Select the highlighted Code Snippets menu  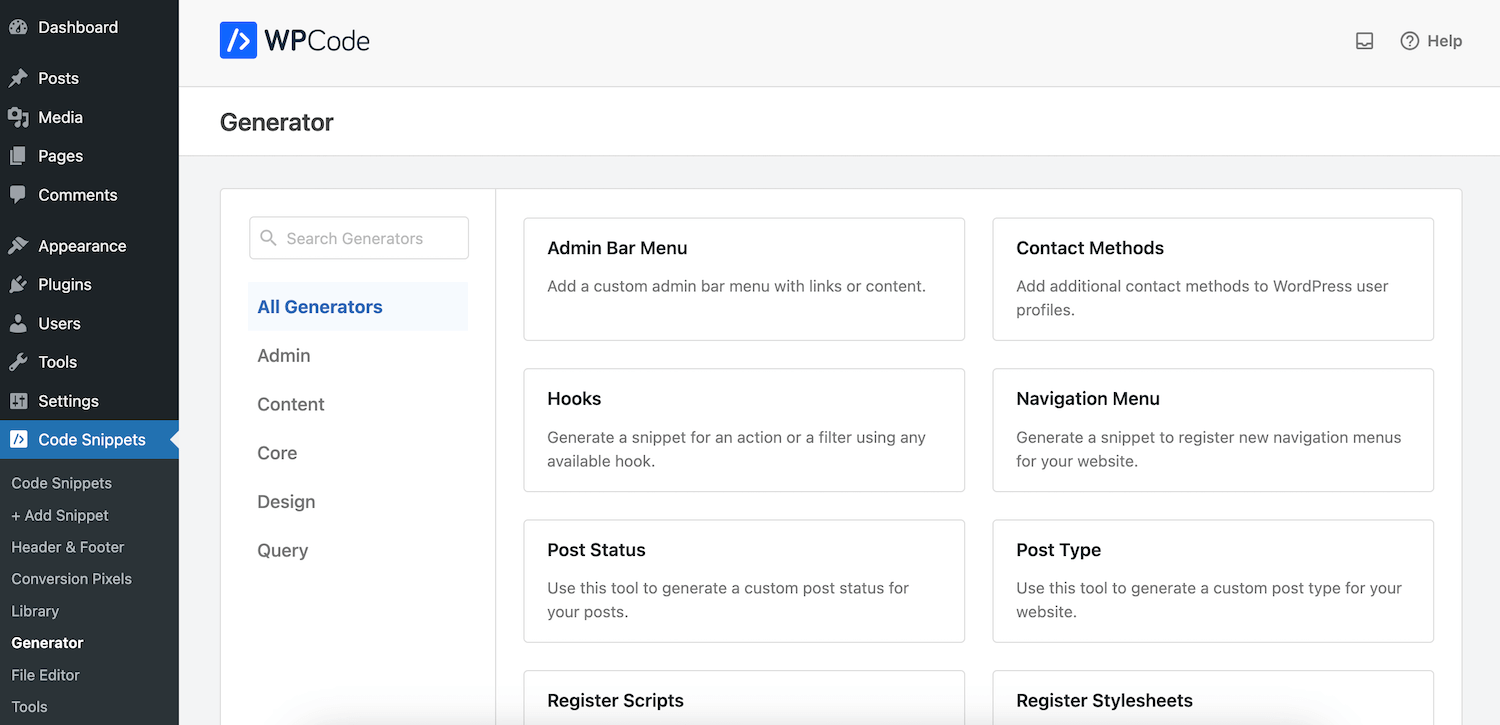[x=89, y=440]
